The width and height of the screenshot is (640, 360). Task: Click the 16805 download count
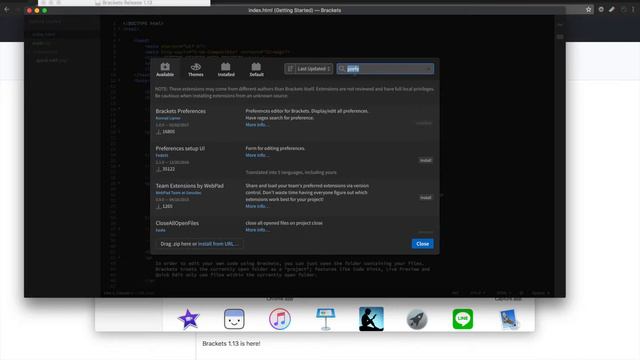[168, 132]
